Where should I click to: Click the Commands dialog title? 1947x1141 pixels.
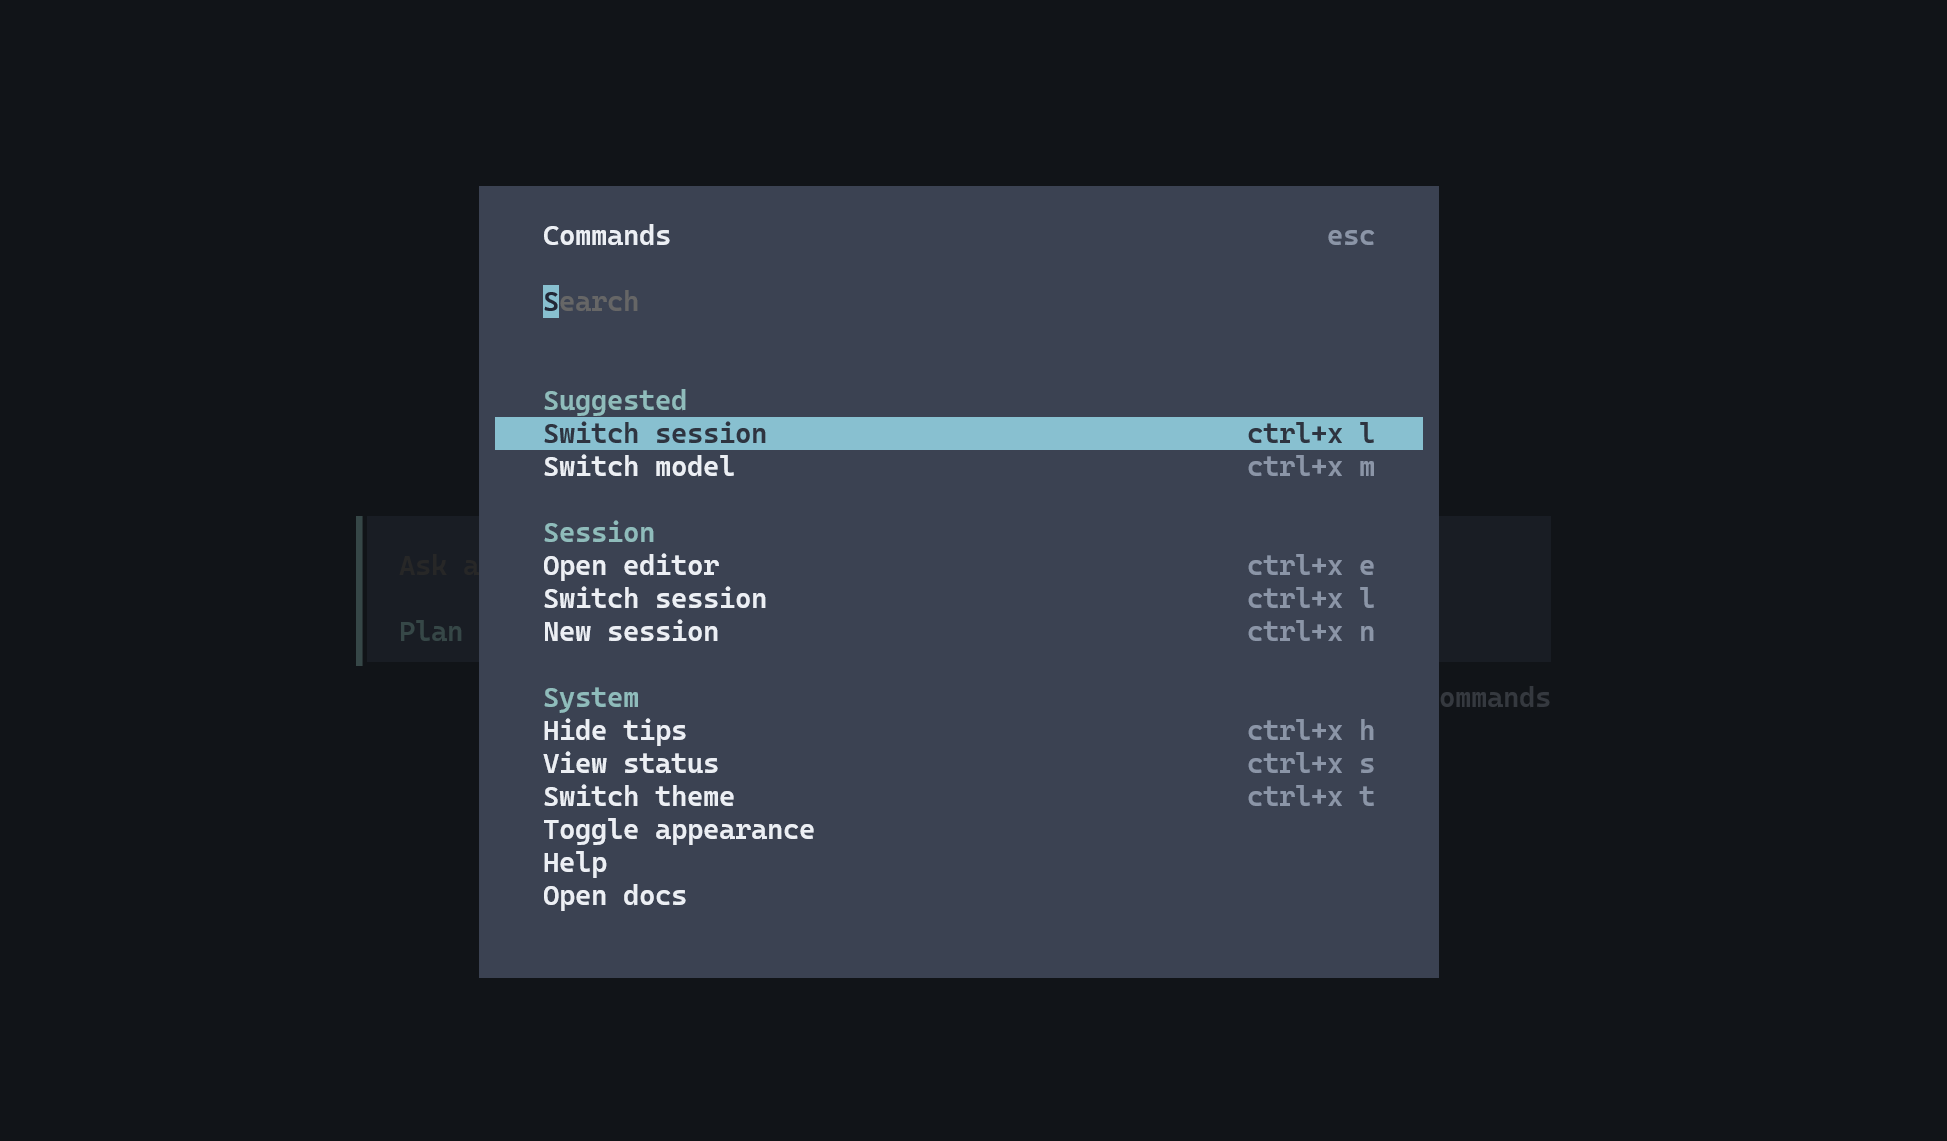tap(607, 236)
